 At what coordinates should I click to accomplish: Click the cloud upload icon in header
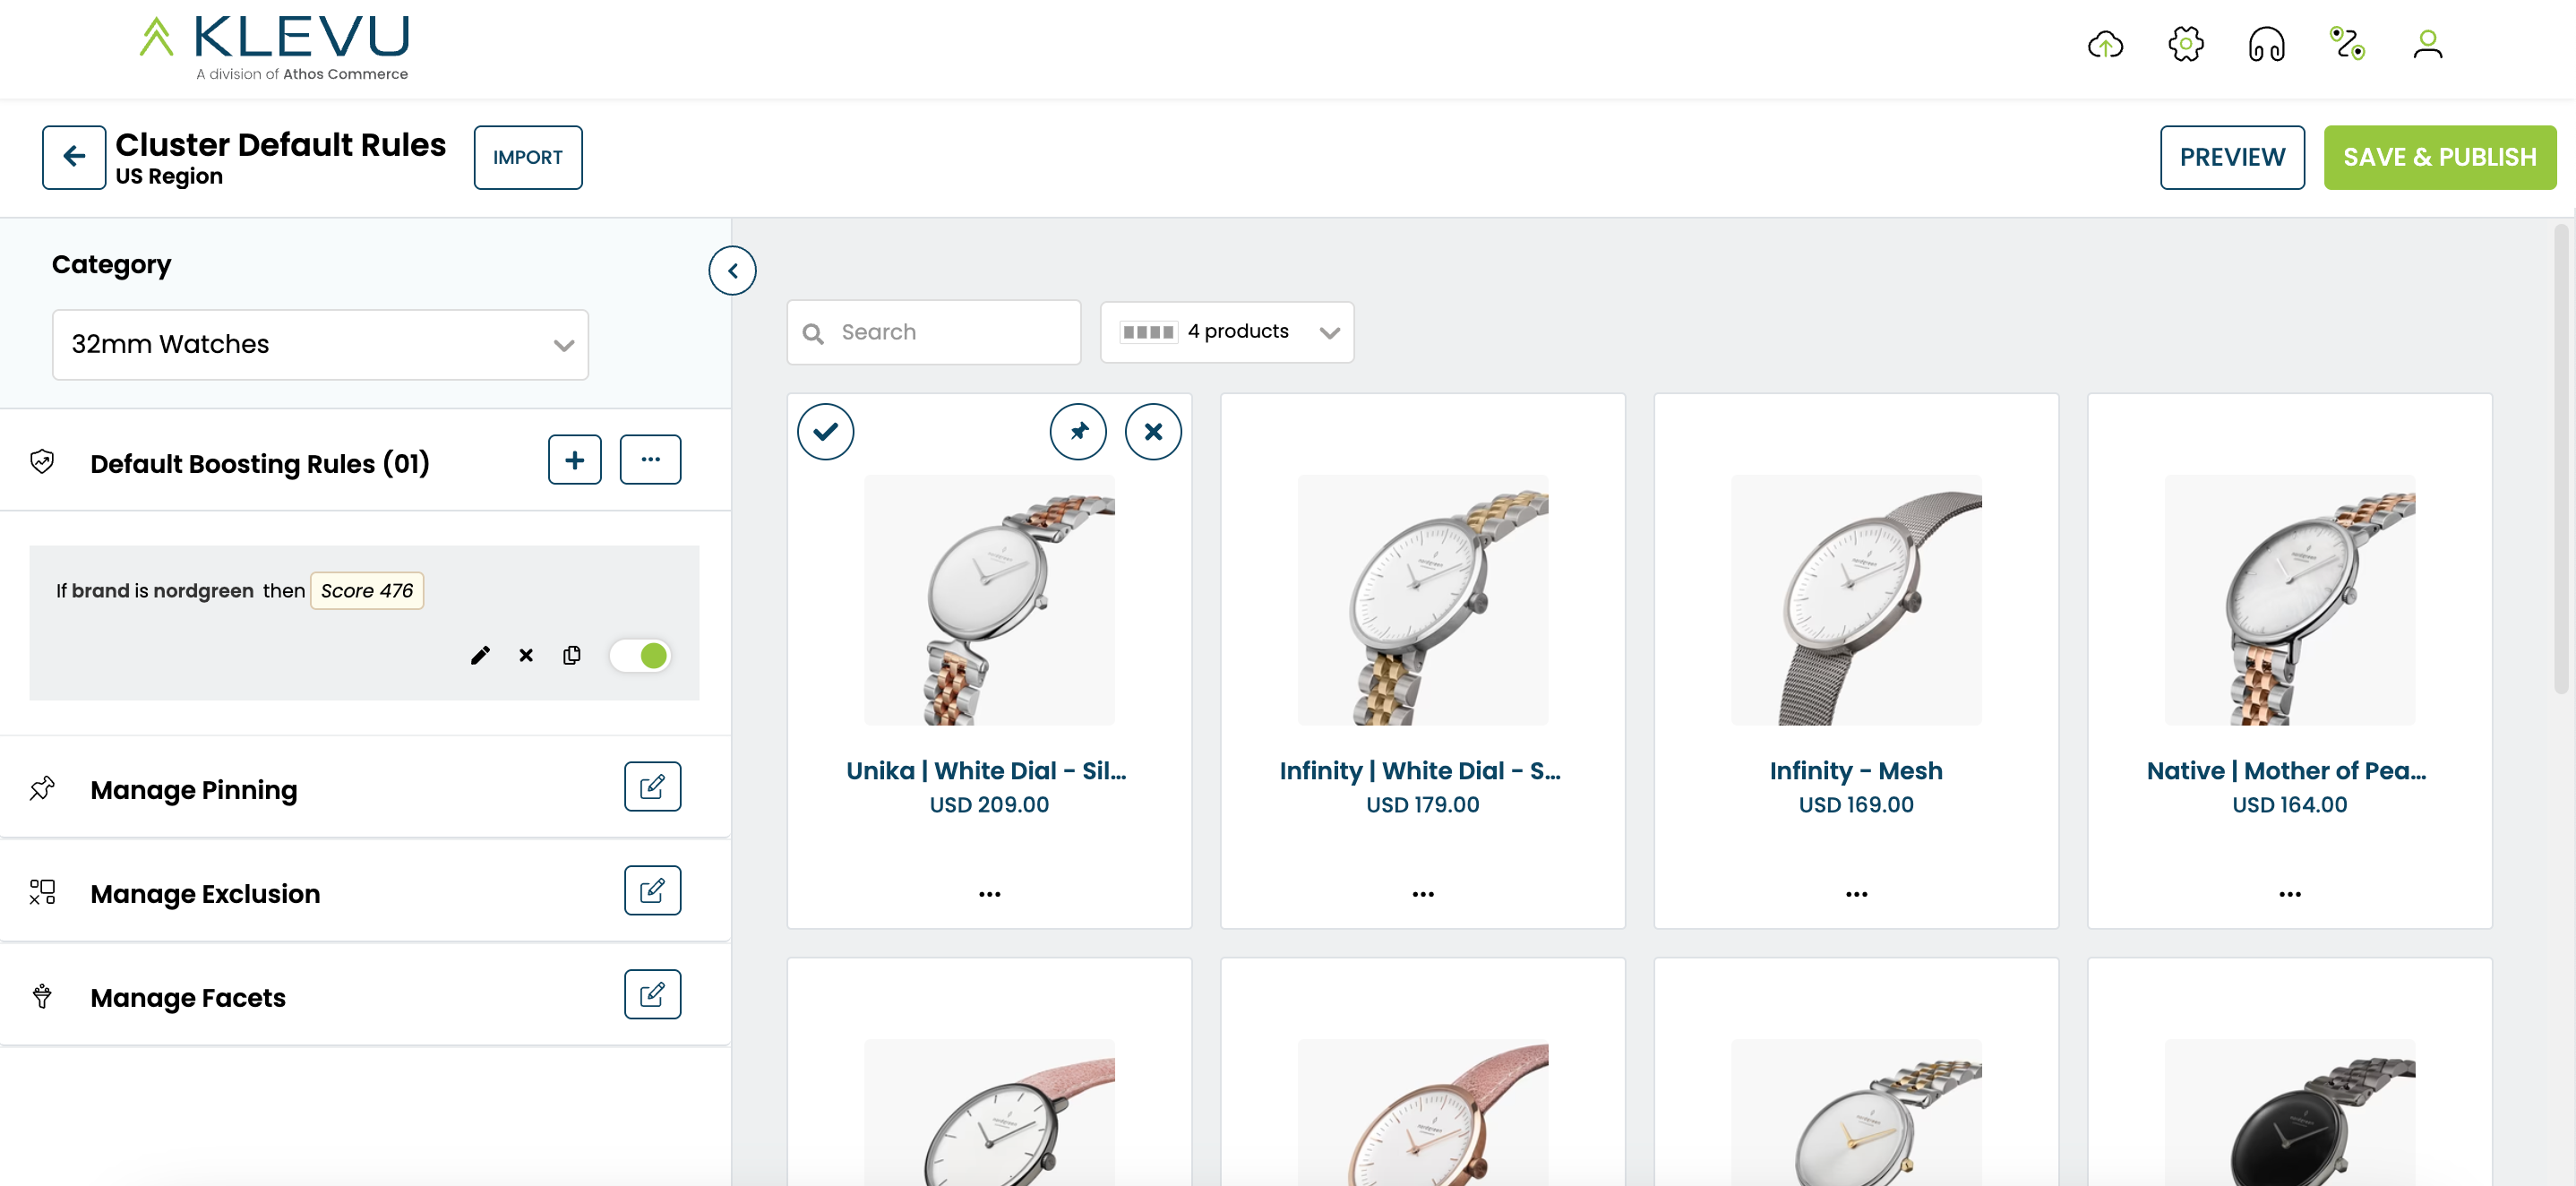tap(2105, 45)
